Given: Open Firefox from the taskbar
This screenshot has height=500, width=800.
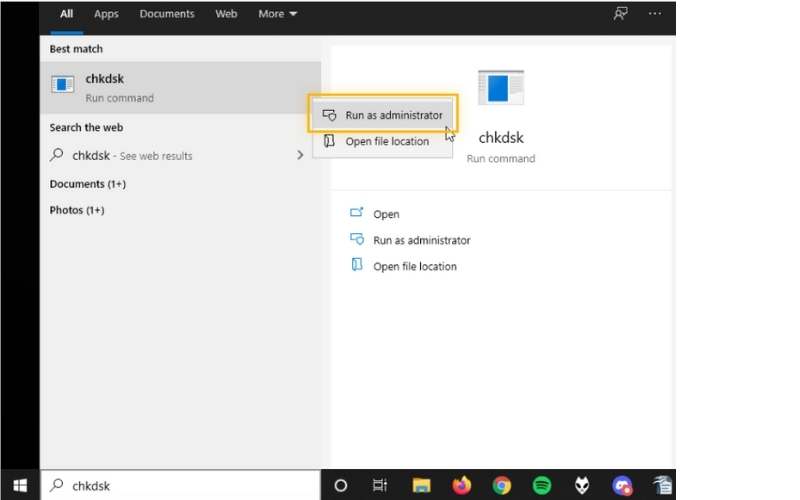Looking at the screenshot, I should pyautogui.click(x=461, y=485).
